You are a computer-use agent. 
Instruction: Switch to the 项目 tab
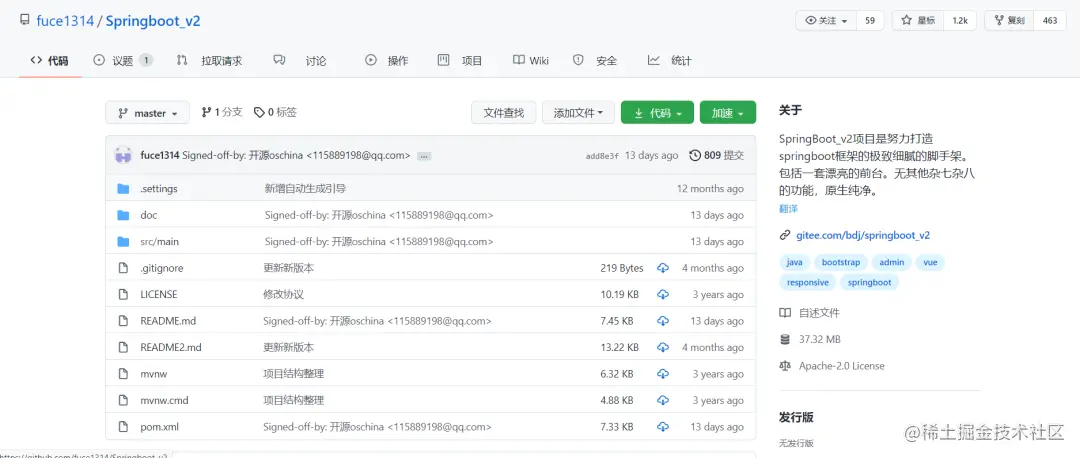point(460,61)
